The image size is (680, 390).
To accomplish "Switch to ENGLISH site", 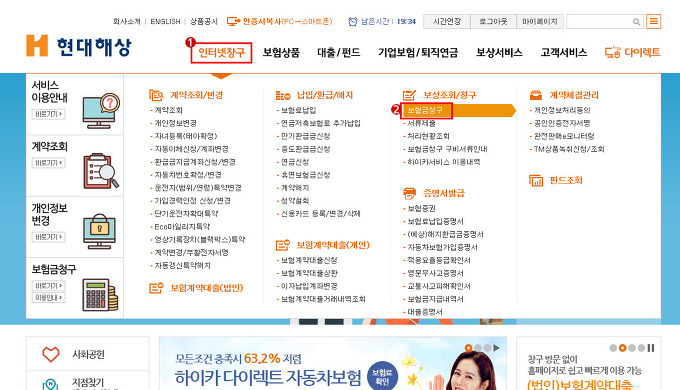I will coord(165,21).
